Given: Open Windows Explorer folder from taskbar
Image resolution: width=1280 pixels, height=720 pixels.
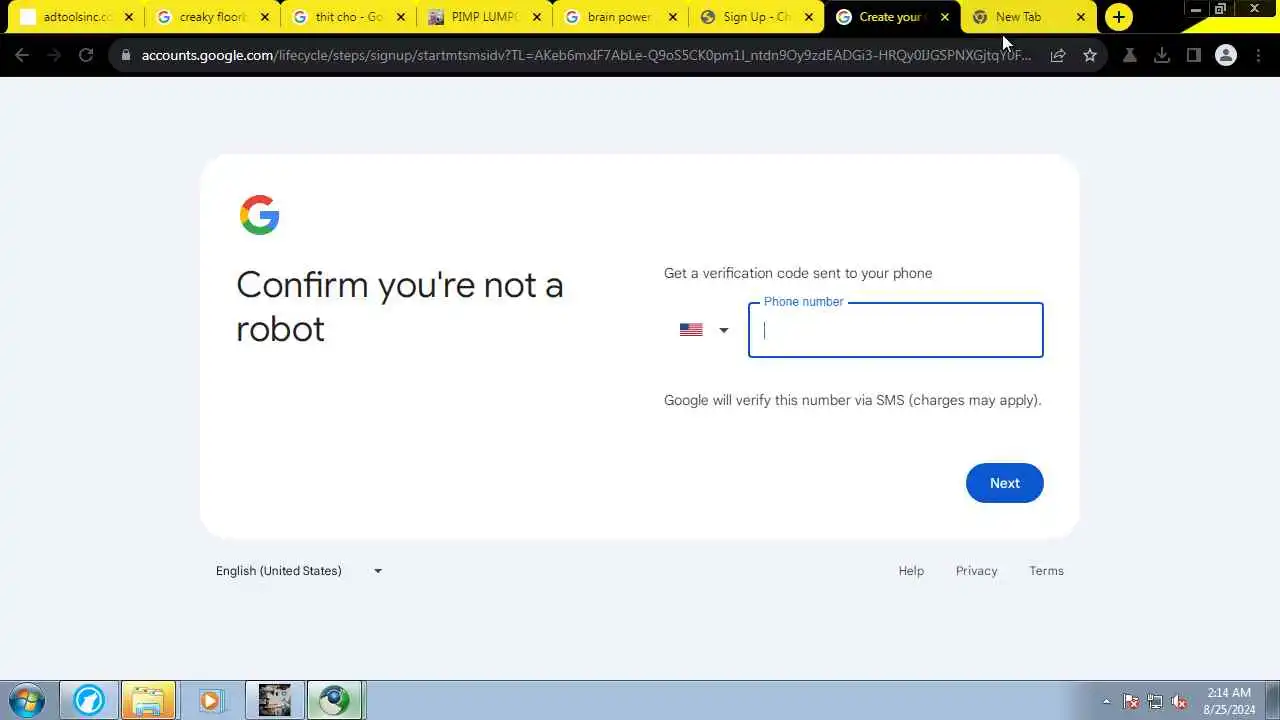Looking at the screenshot, I should pos(148,700).
